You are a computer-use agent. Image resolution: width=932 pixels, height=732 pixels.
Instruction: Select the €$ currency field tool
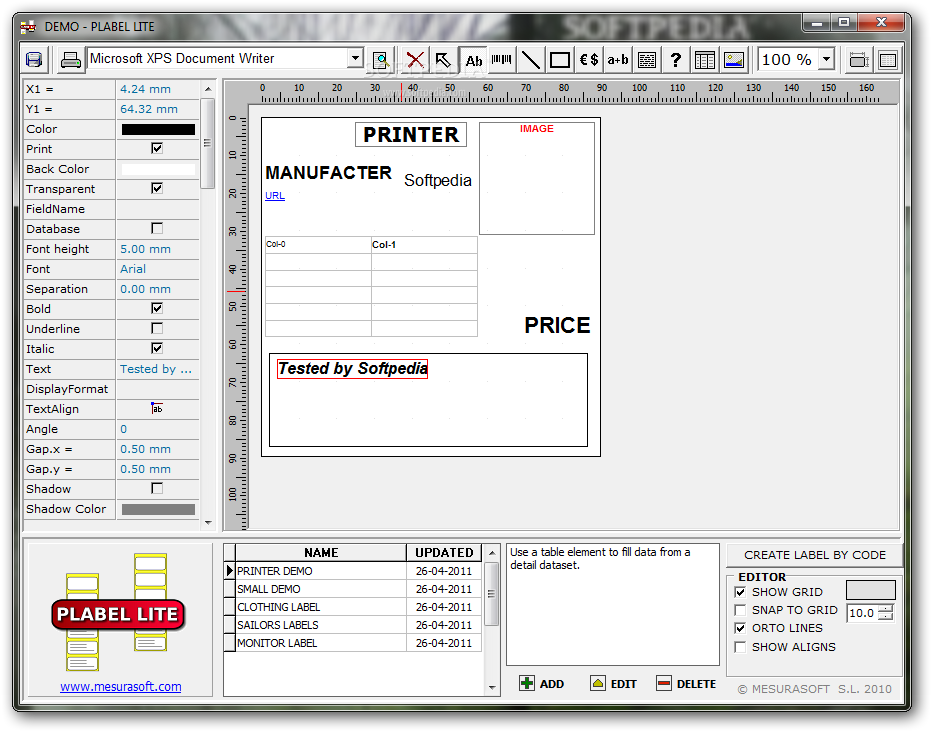click(589, 60)
